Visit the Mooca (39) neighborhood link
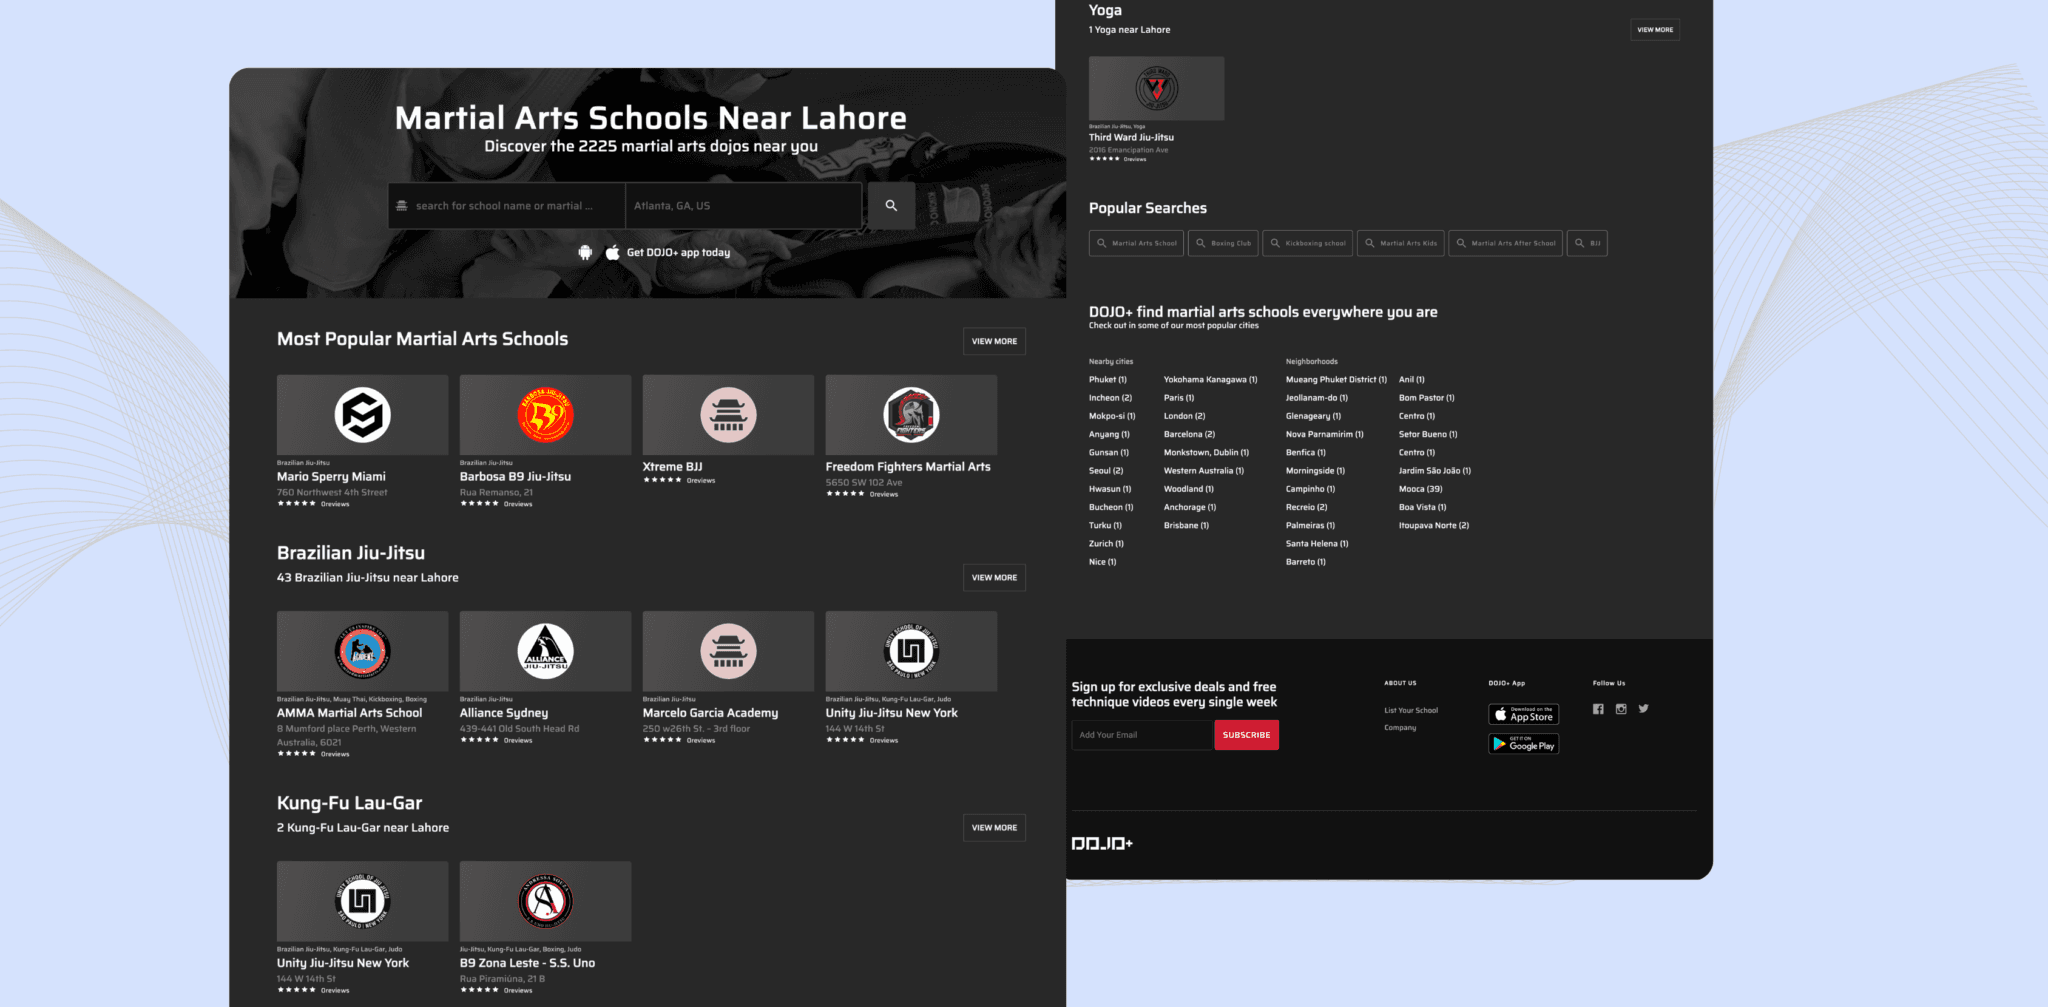This screenshot has width=2048, height=1007. pyautogui.click(x=1419, y=488)
